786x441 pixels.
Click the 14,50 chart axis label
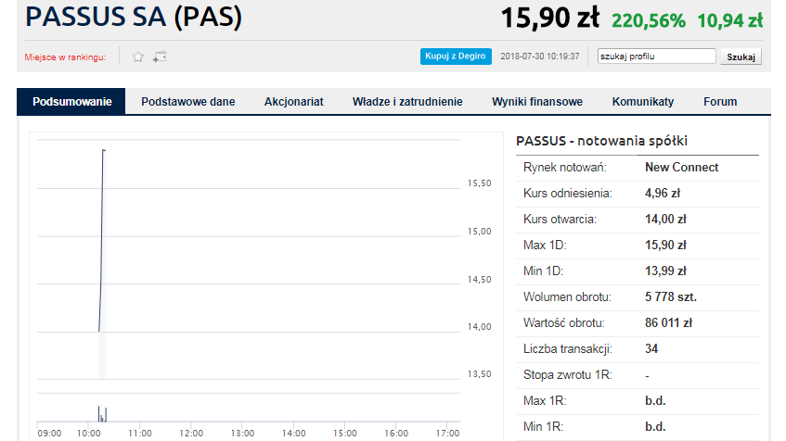(479, 280)
